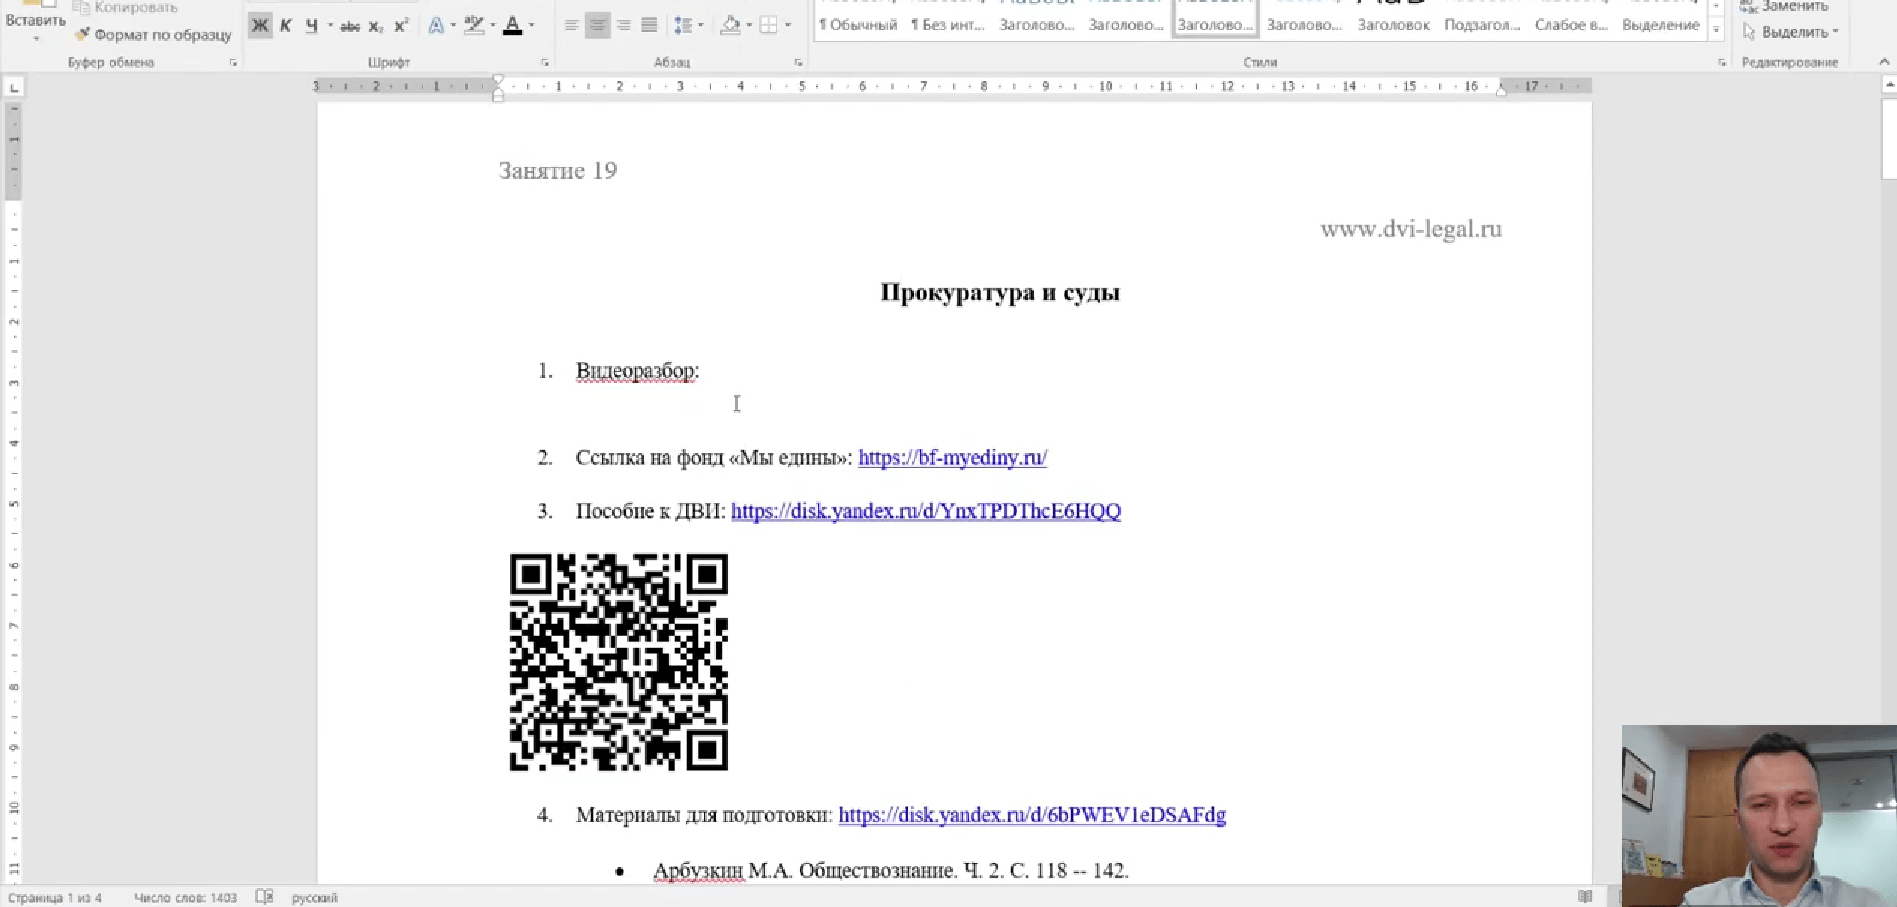Open Шрифт font dialog launcher

545,63
